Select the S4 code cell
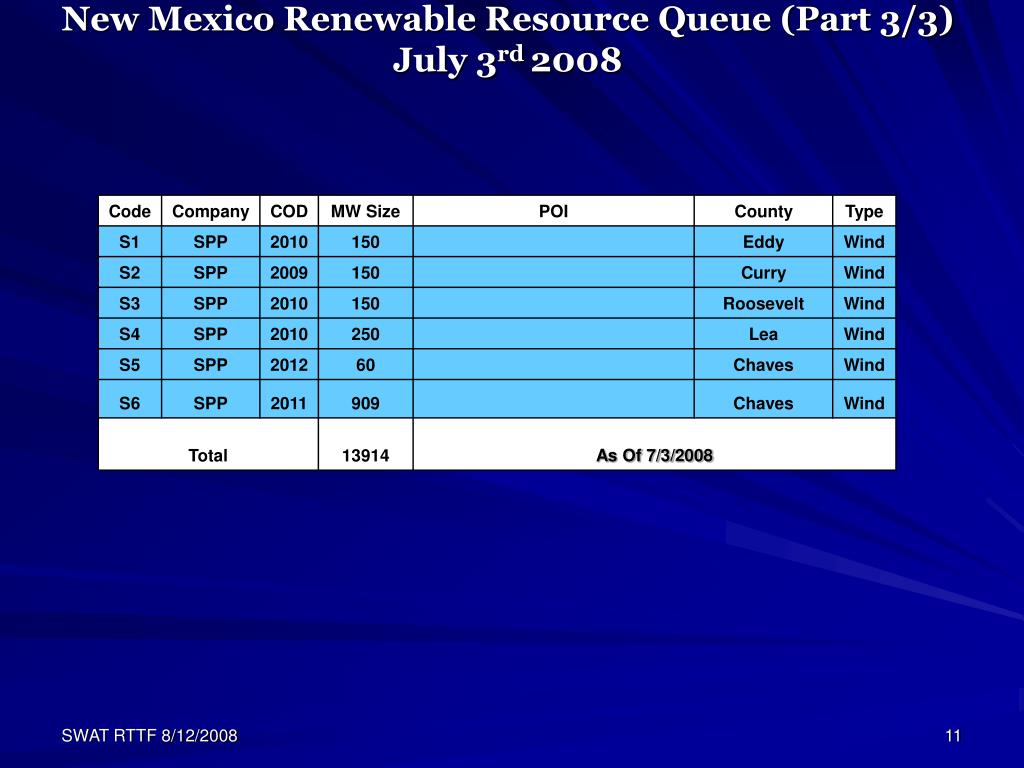 [130, 334]
